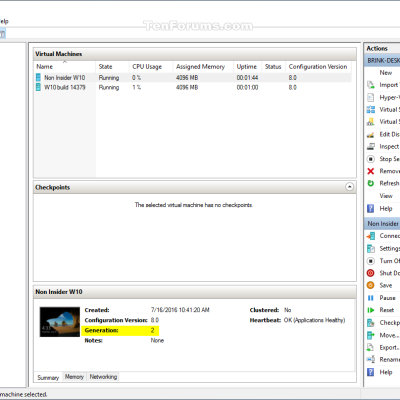Click uptime value 00:01:00
Screen dimensions: 400x400
click(247, 87)
